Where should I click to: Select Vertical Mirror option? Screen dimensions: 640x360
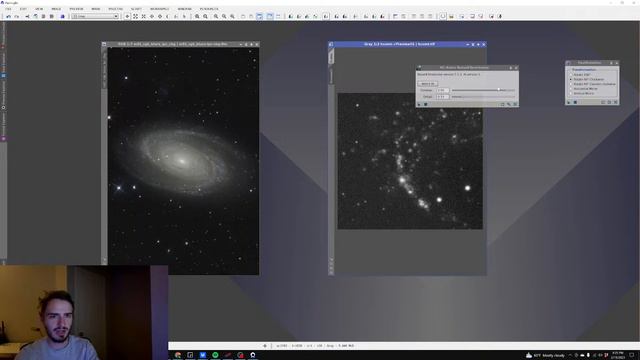tap(582, 93)
